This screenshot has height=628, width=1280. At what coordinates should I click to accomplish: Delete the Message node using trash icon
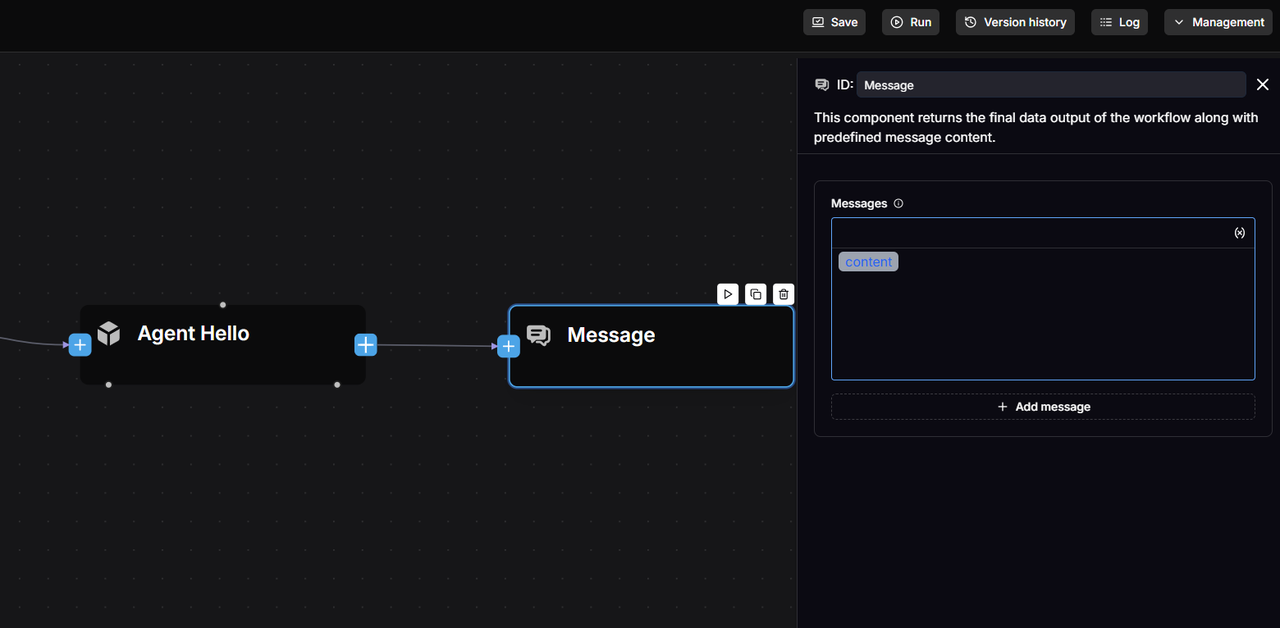click(784, 294)
